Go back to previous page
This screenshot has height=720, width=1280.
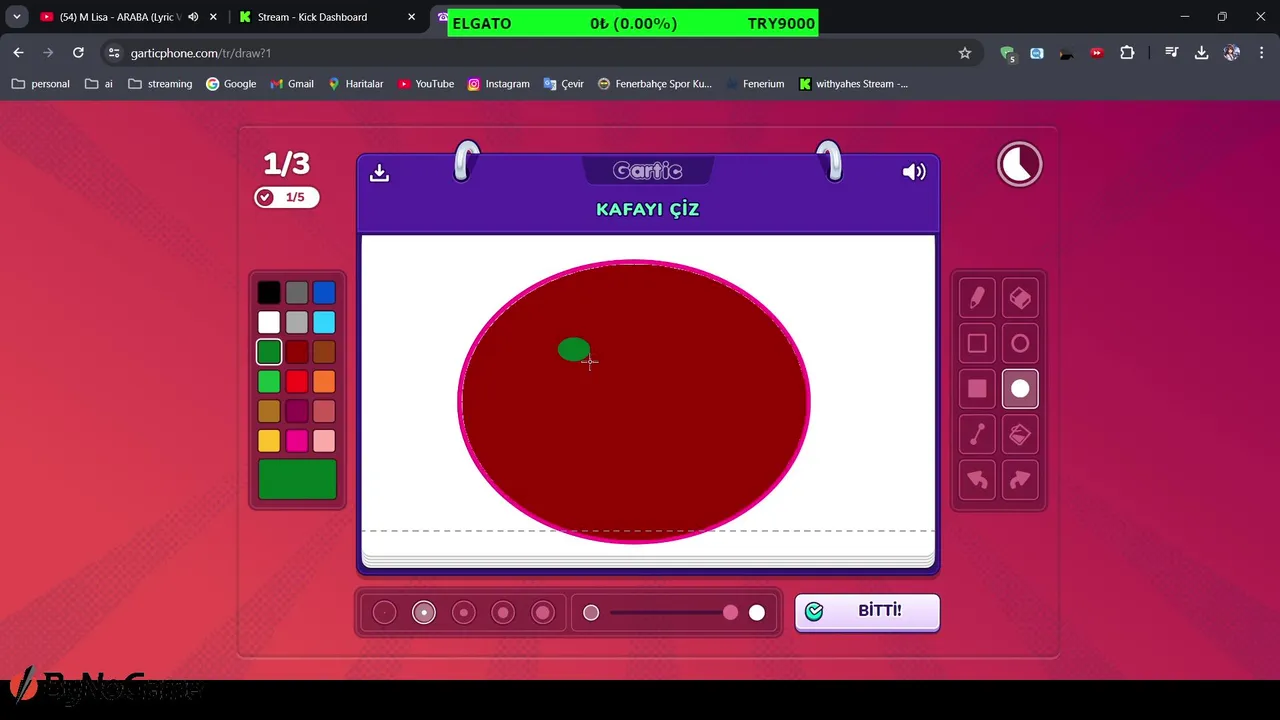click(18, 53)
